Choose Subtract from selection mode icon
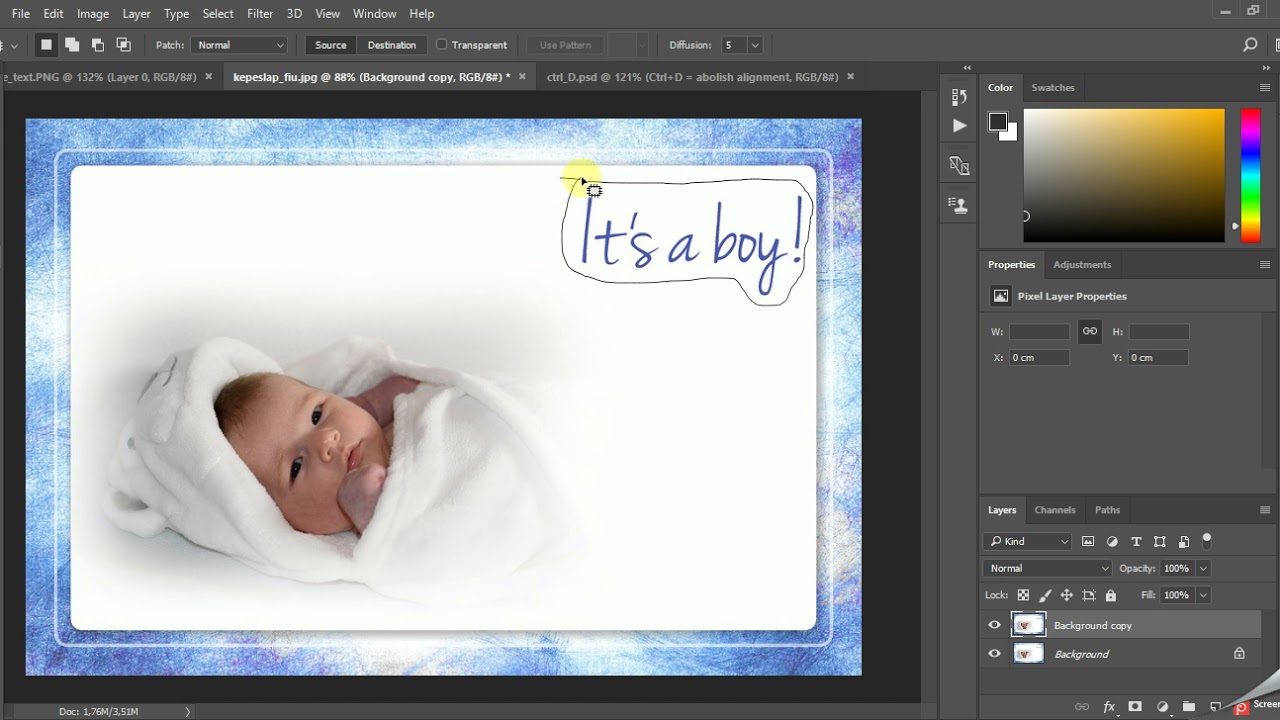Viewport: 1280px width, 720px height. 98,45
